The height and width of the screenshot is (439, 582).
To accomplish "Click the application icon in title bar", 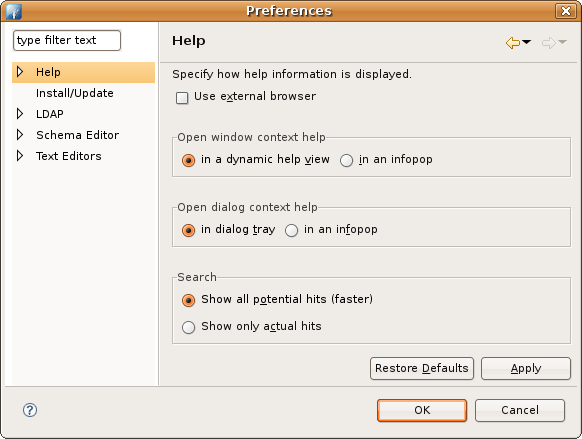I will tap(14, 11).
